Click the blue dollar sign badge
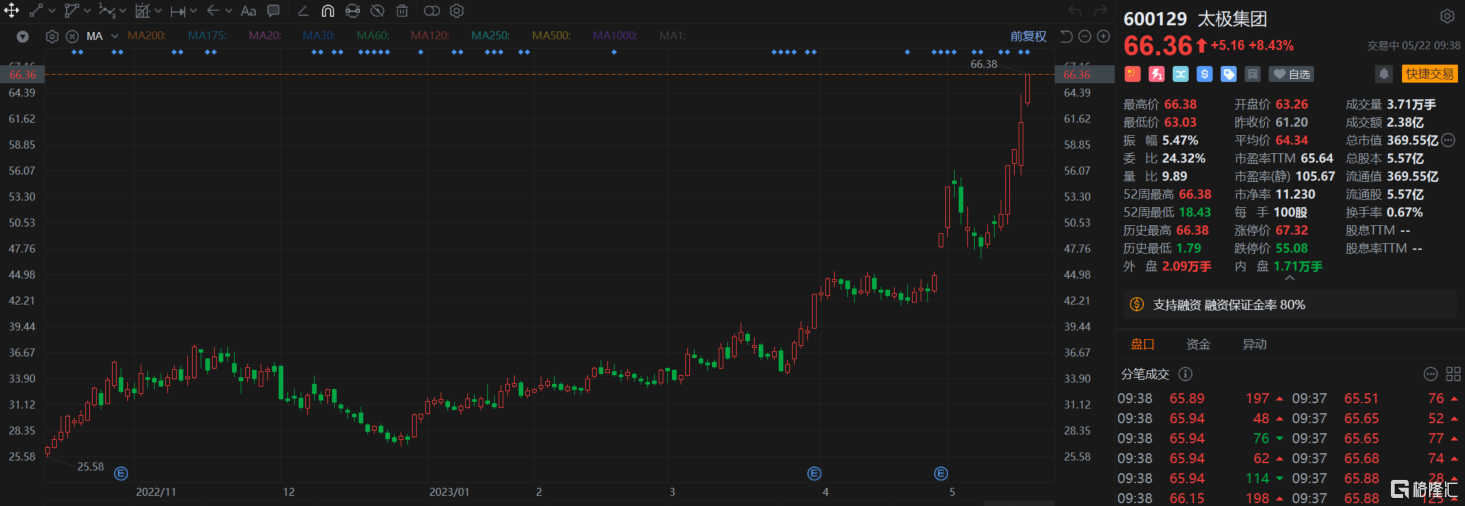This screenshot has height=506, width=1465. coord(1204,74)
